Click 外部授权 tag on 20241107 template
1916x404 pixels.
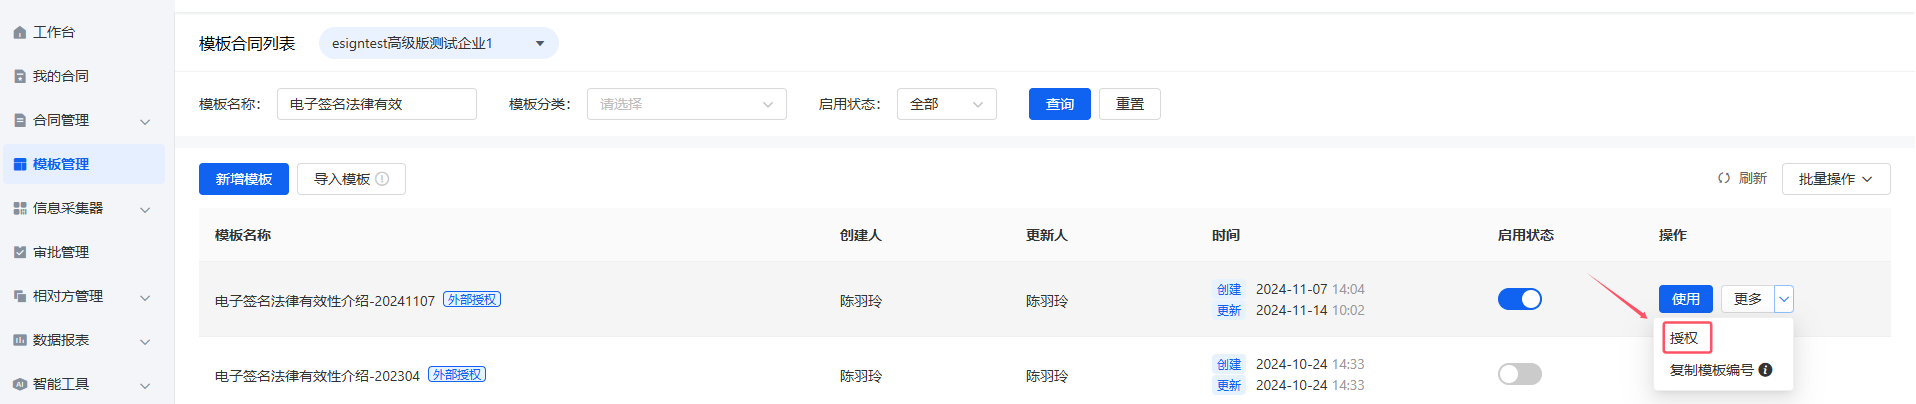point(472,299)
